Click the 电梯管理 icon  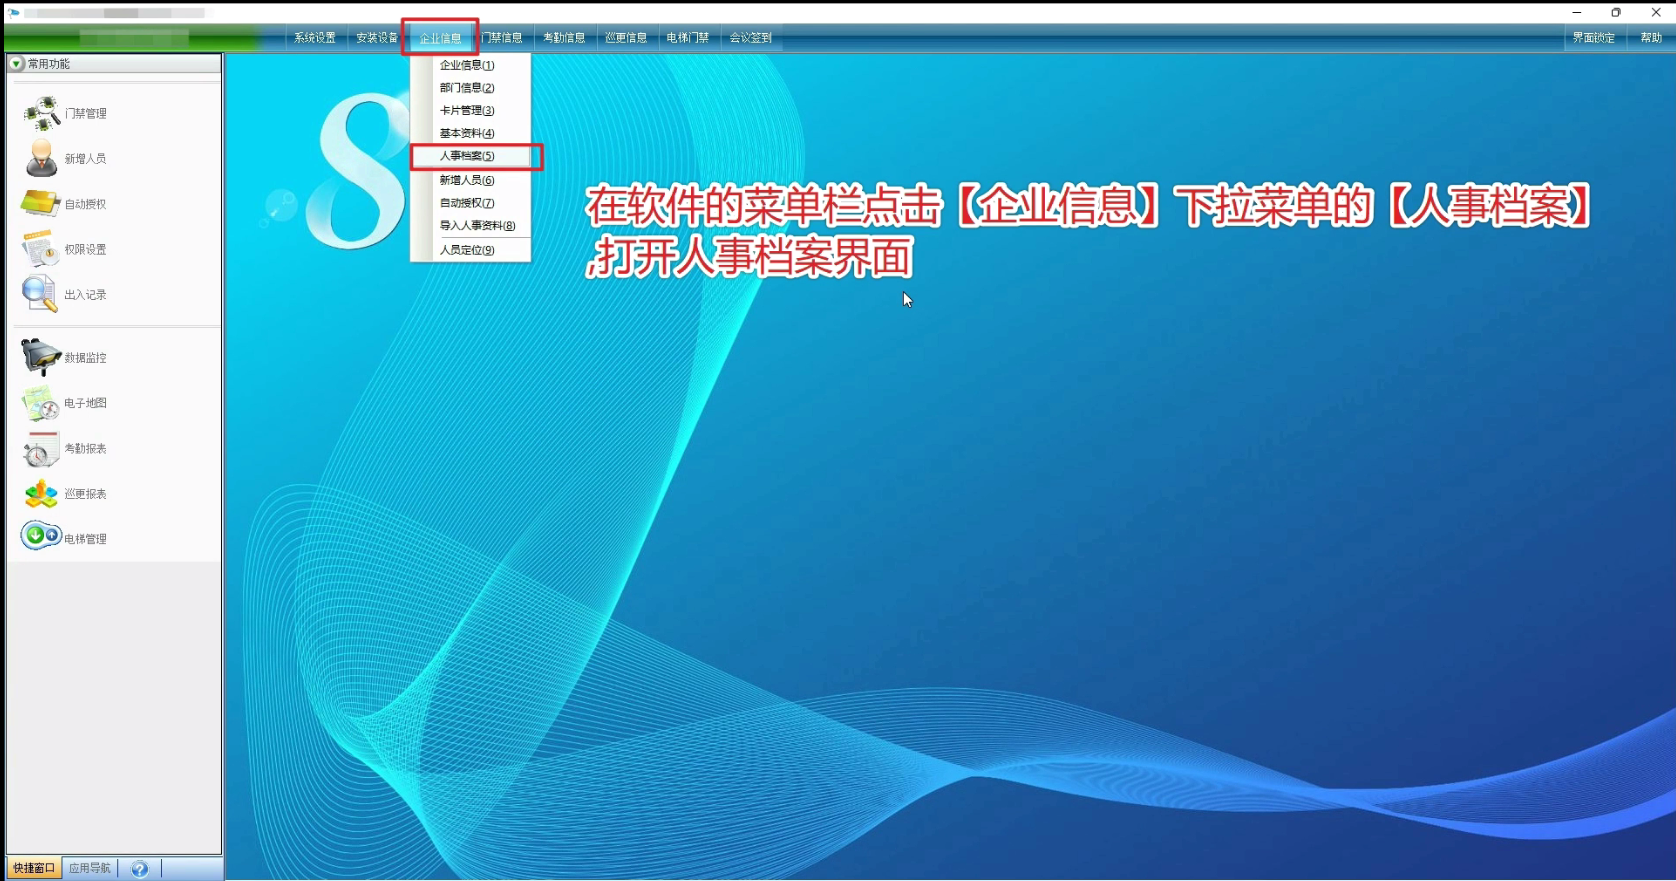point(41,537)
